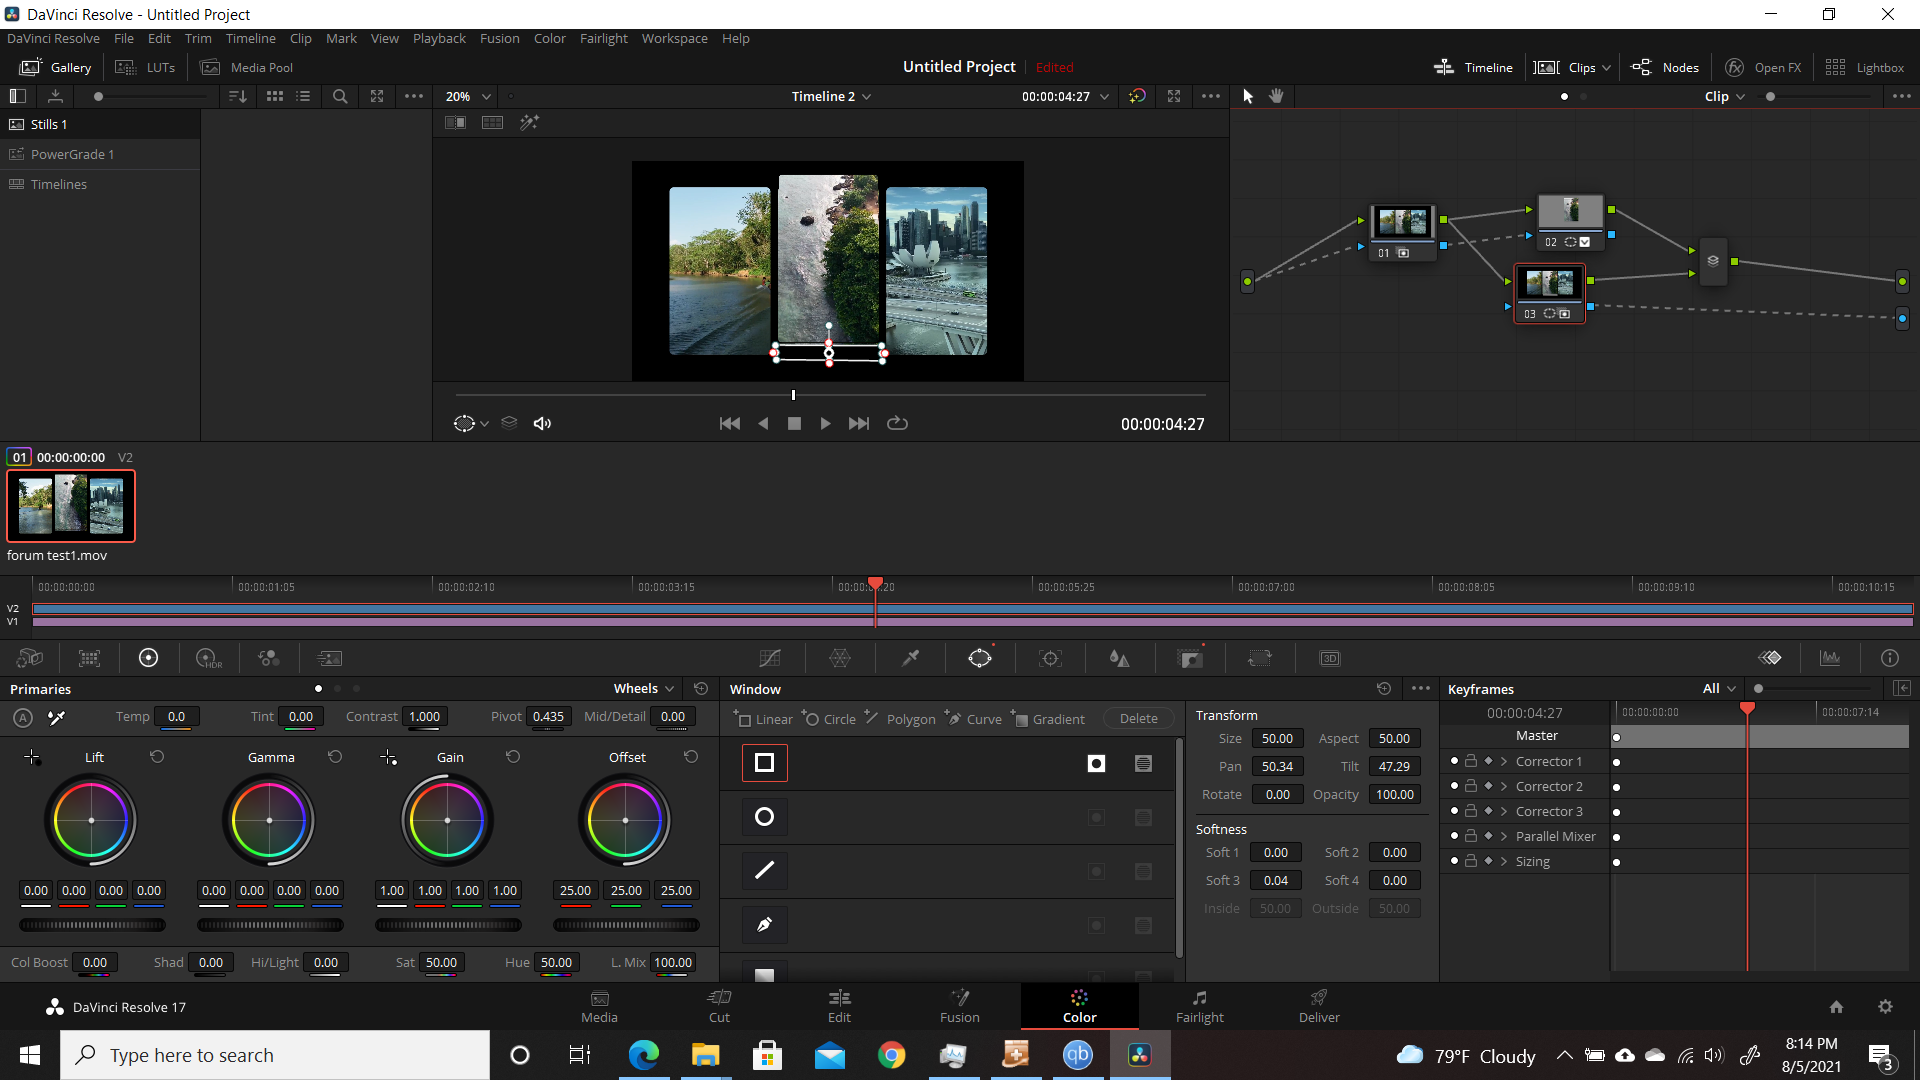Viewport: 1920px width, 1080px height.
Task: Click the Soft 3 value field
Action: (x=1275, y=880)
